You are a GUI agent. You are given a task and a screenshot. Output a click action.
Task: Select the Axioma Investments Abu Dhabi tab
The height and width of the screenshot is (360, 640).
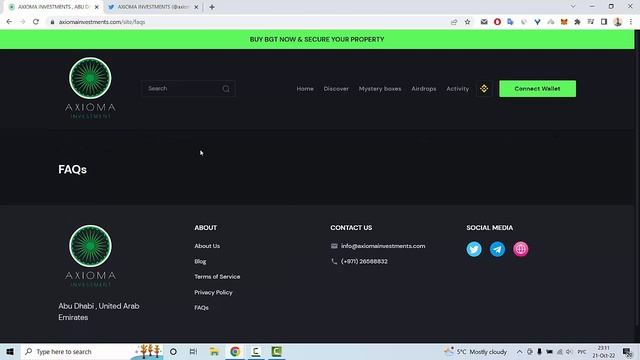(53, 7)
